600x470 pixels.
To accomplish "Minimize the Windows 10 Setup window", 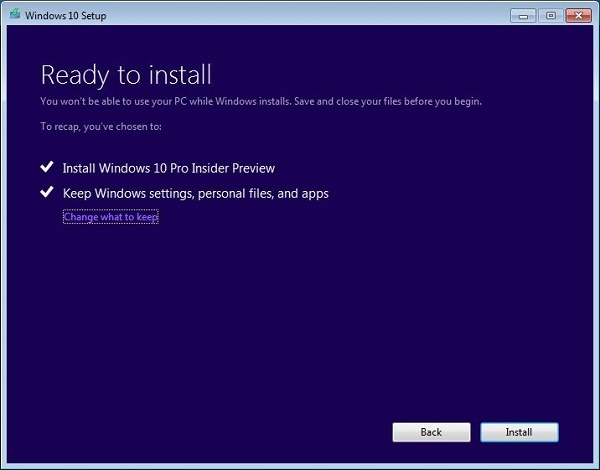I will pyautogui.click(x=523, y=16).
